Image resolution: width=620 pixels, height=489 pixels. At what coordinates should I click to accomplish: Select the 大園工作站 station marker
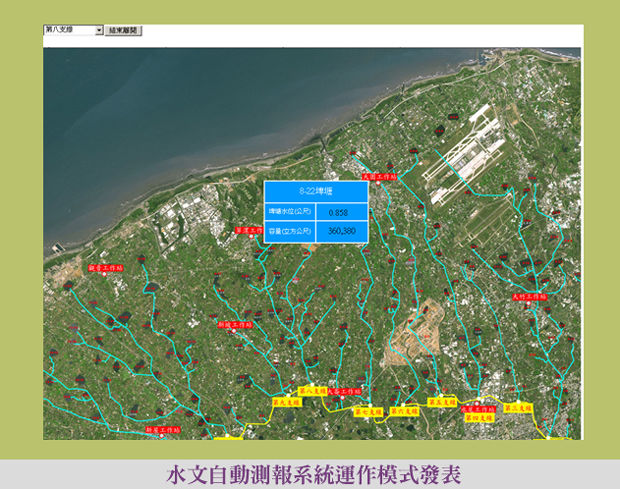380,176
